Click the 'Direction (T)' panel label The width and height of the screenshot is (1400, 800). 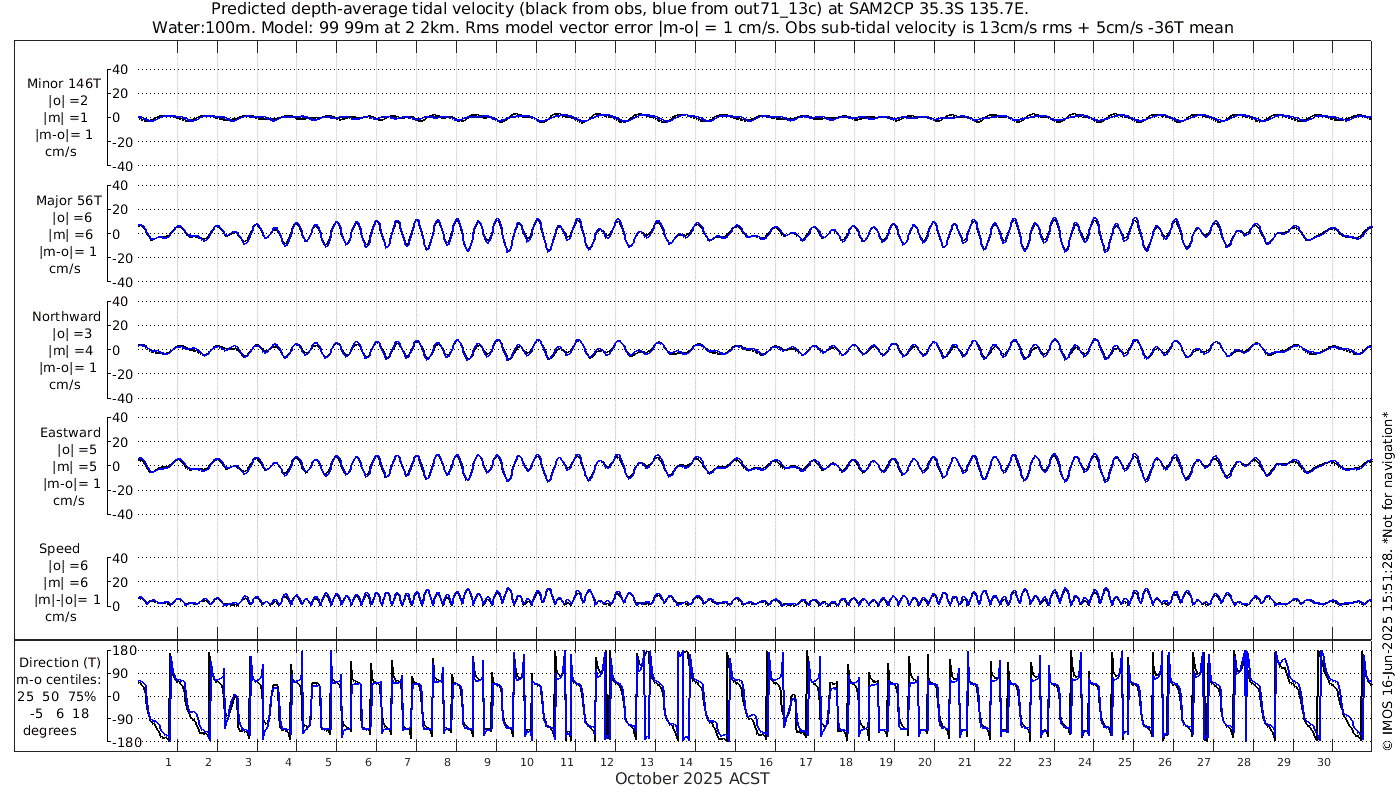tap(64, 662)
